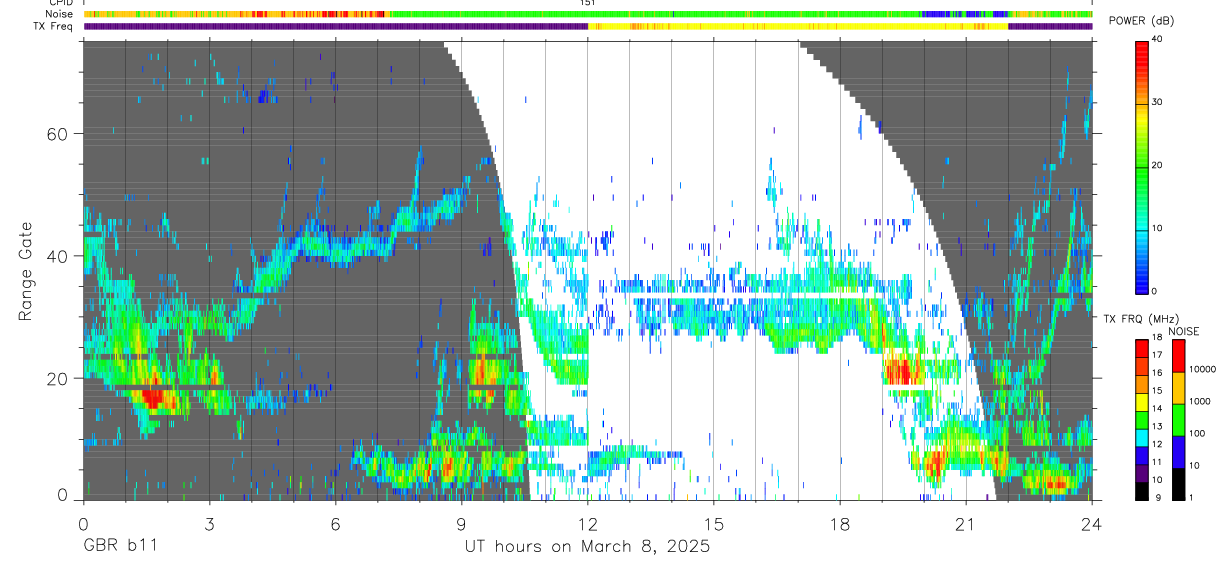Click the 'NOISE' legend title
Screen dimensions: 1228x567
tap(1184, 331)
